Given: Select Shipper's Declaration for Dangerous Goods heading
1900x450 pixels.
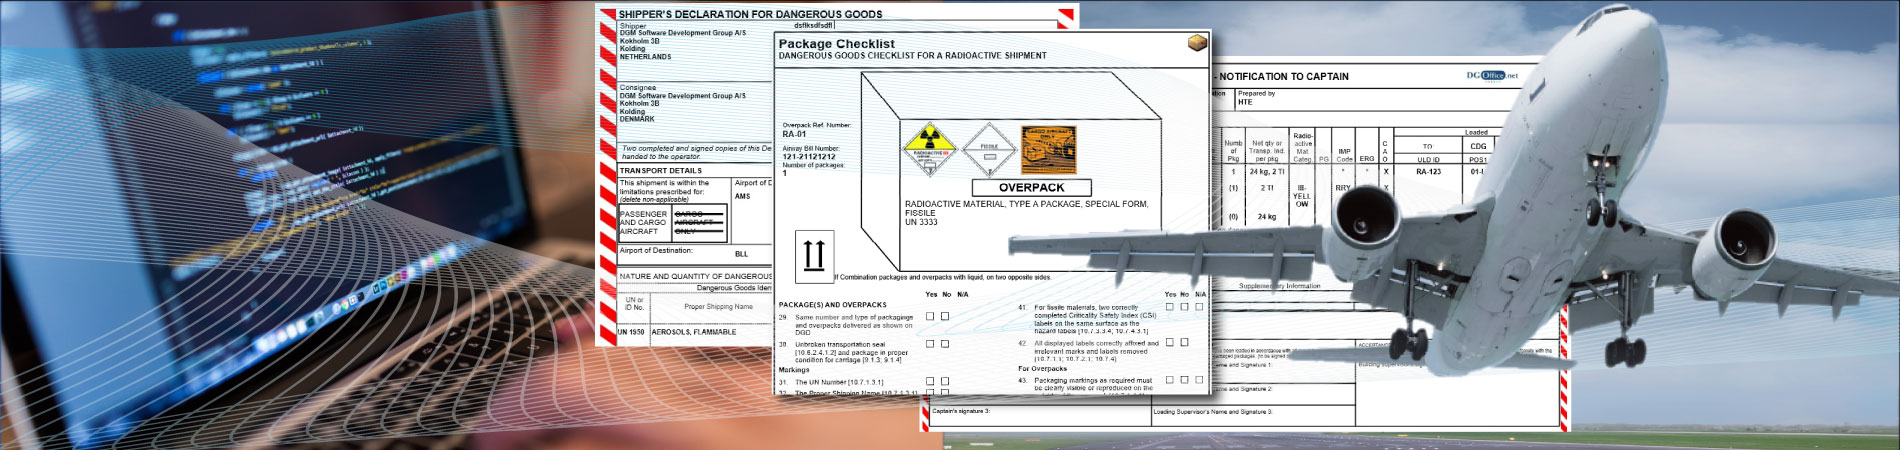Looking at the screenshot, I should (x=750, y=14).
